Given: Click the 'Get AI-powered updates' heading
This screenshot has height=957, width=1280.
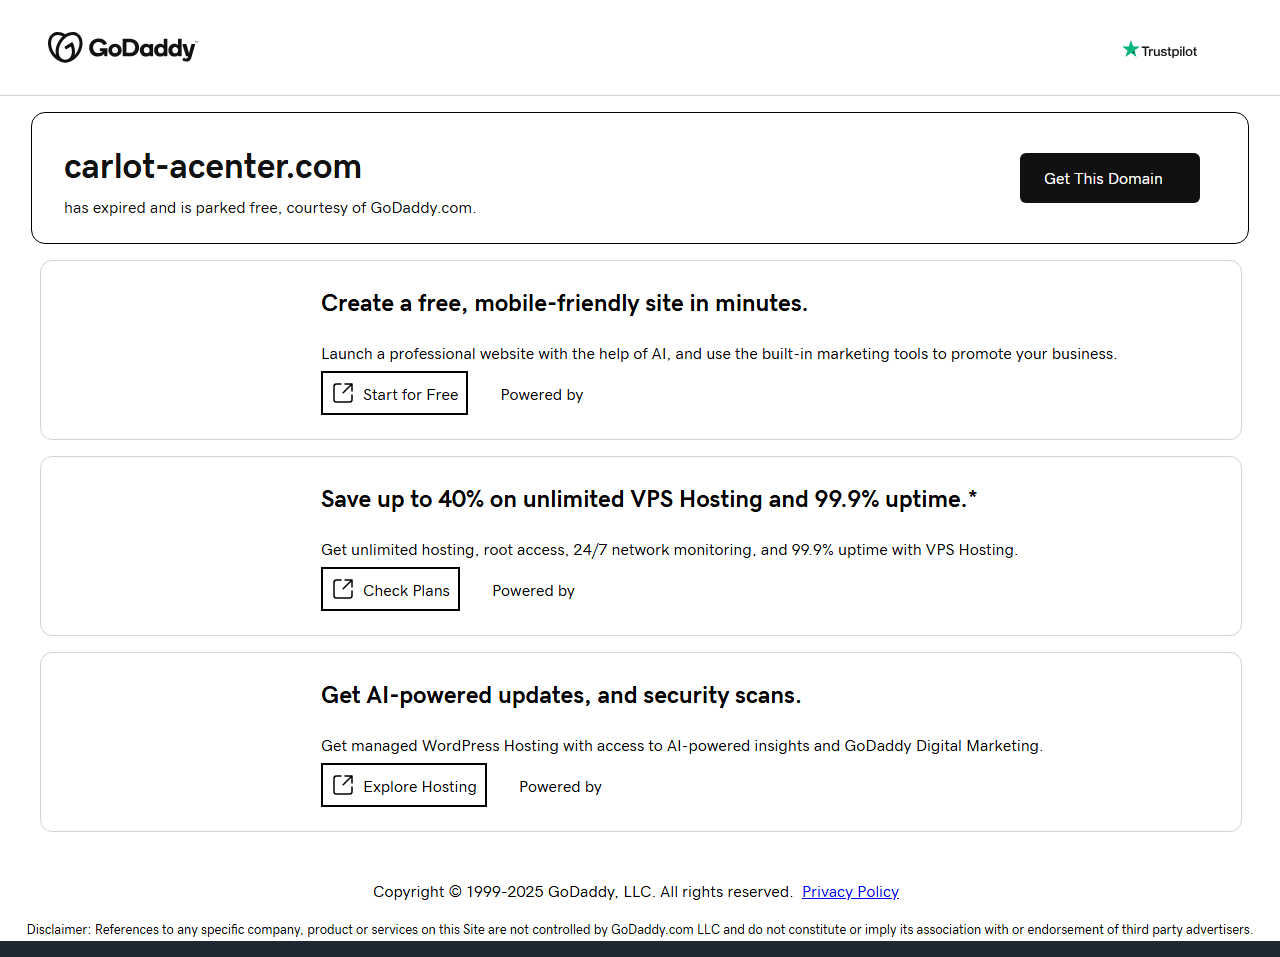Looking at the screenshot, I should click(x=561, y=695).
